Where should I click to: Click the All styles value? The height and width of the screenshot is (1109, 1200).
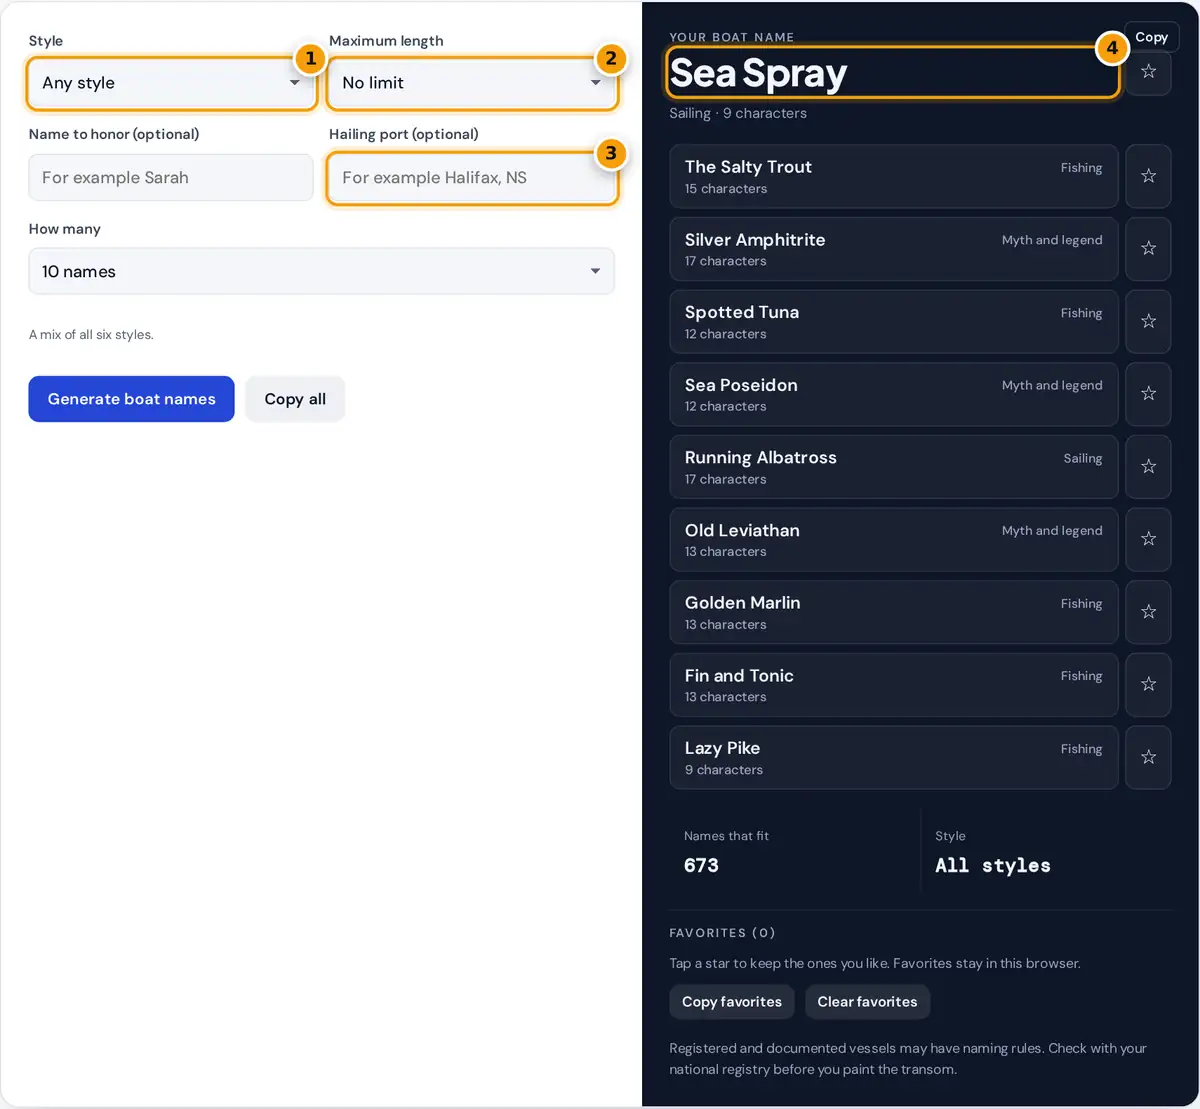(x=993, y=866)
